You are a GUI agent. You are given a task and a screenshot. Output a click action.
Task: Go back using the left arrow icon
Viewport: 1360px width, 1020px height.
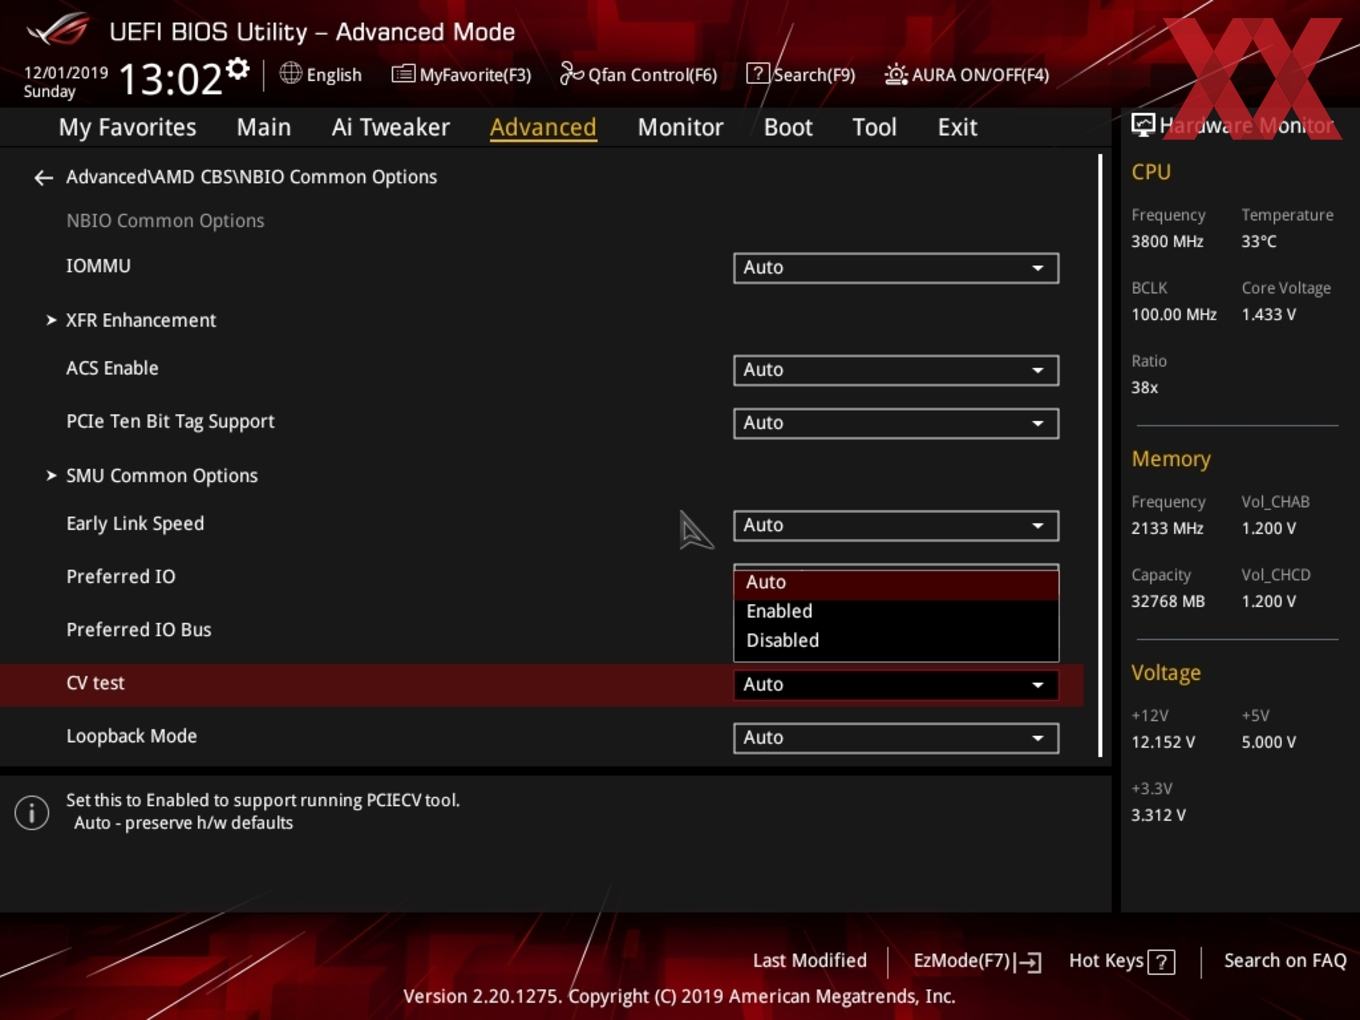43,177
